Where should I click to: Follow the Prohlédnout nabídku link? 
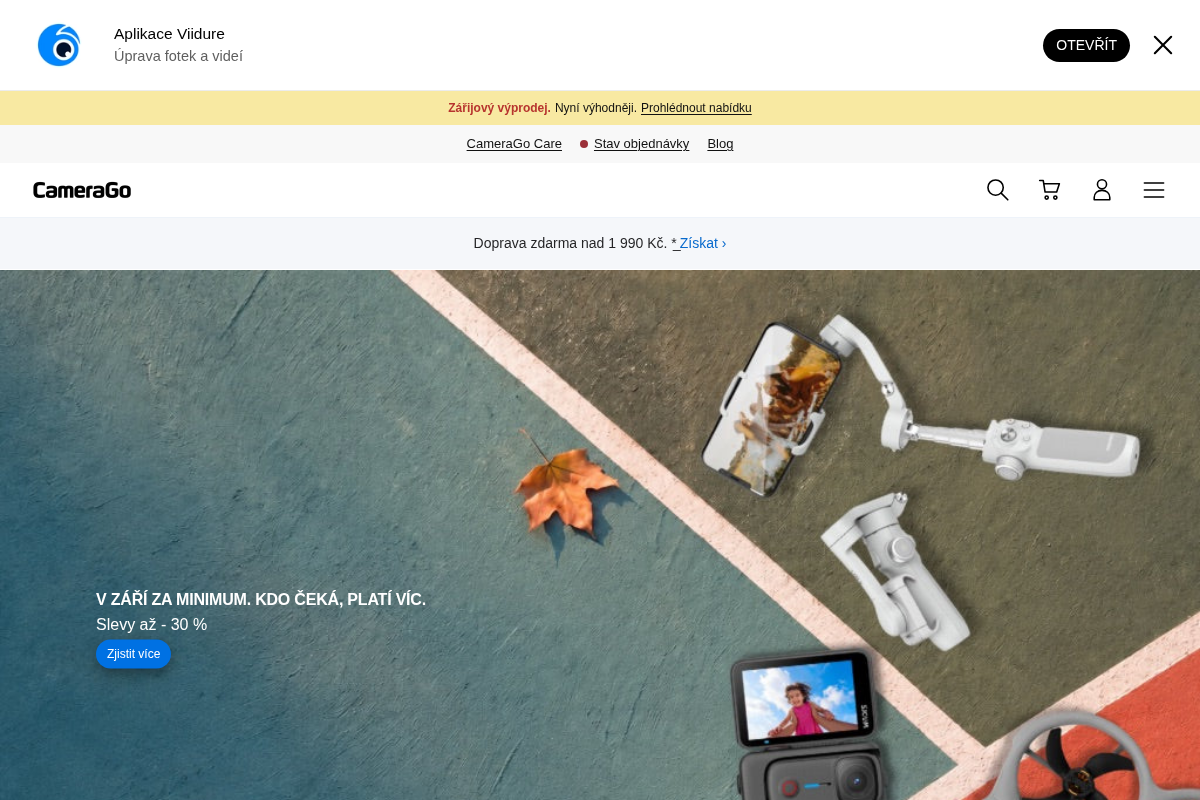[x=696, y=108]
